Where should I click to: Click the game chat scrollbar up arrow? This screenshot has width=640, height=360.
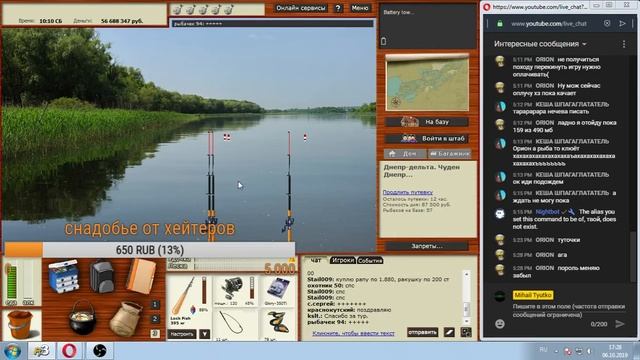coord(467,274)
